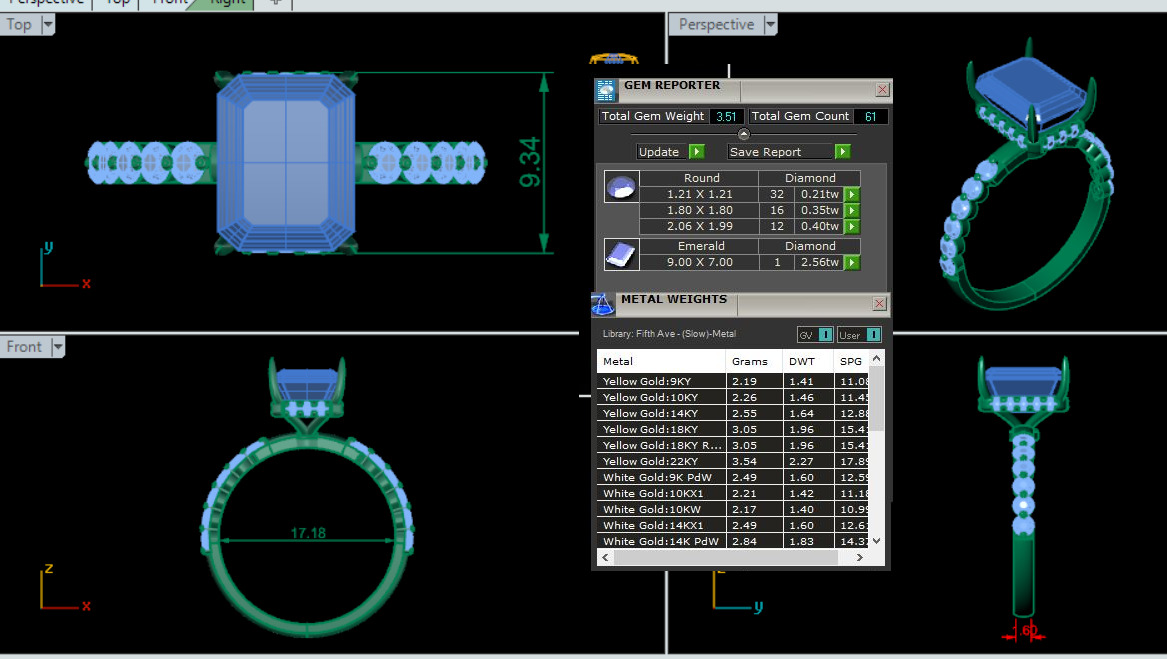The height and width of the screenshot is (659, 1167).
Task: Click the metal list horizontal scrollbar thumb
Action: coord(726,557)
